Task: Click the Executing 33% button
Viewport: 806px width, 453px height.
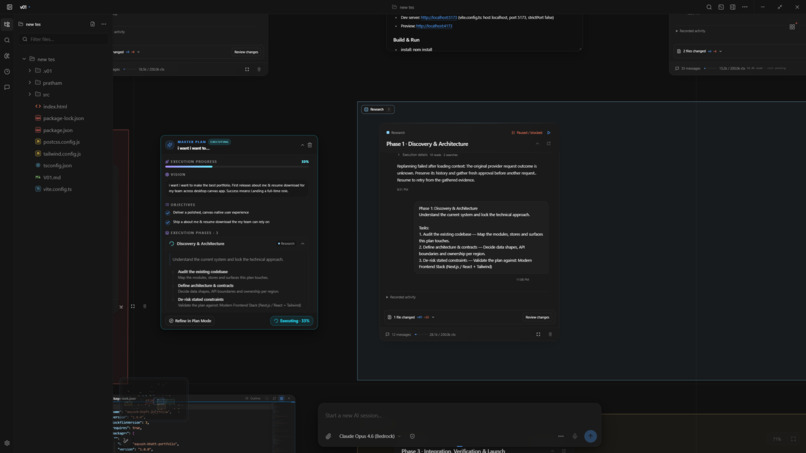Action: [291, 321]
